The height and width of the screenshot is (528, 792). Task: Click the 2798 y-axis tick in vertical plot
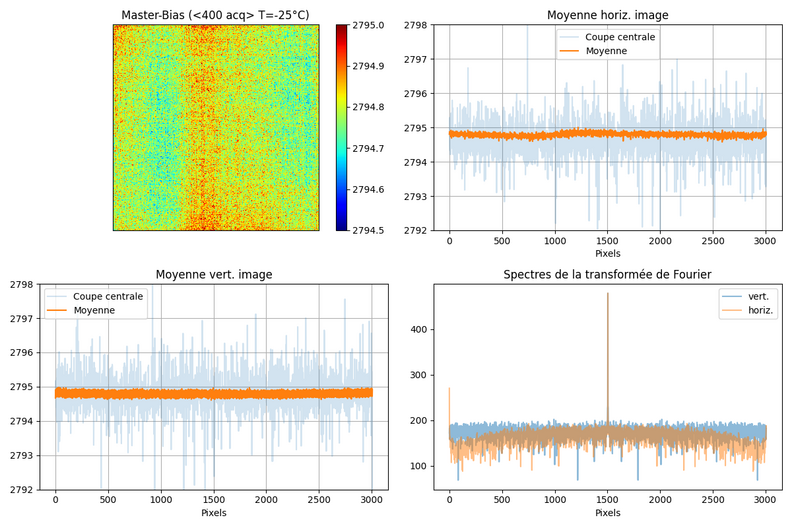[x=20, y=285]
